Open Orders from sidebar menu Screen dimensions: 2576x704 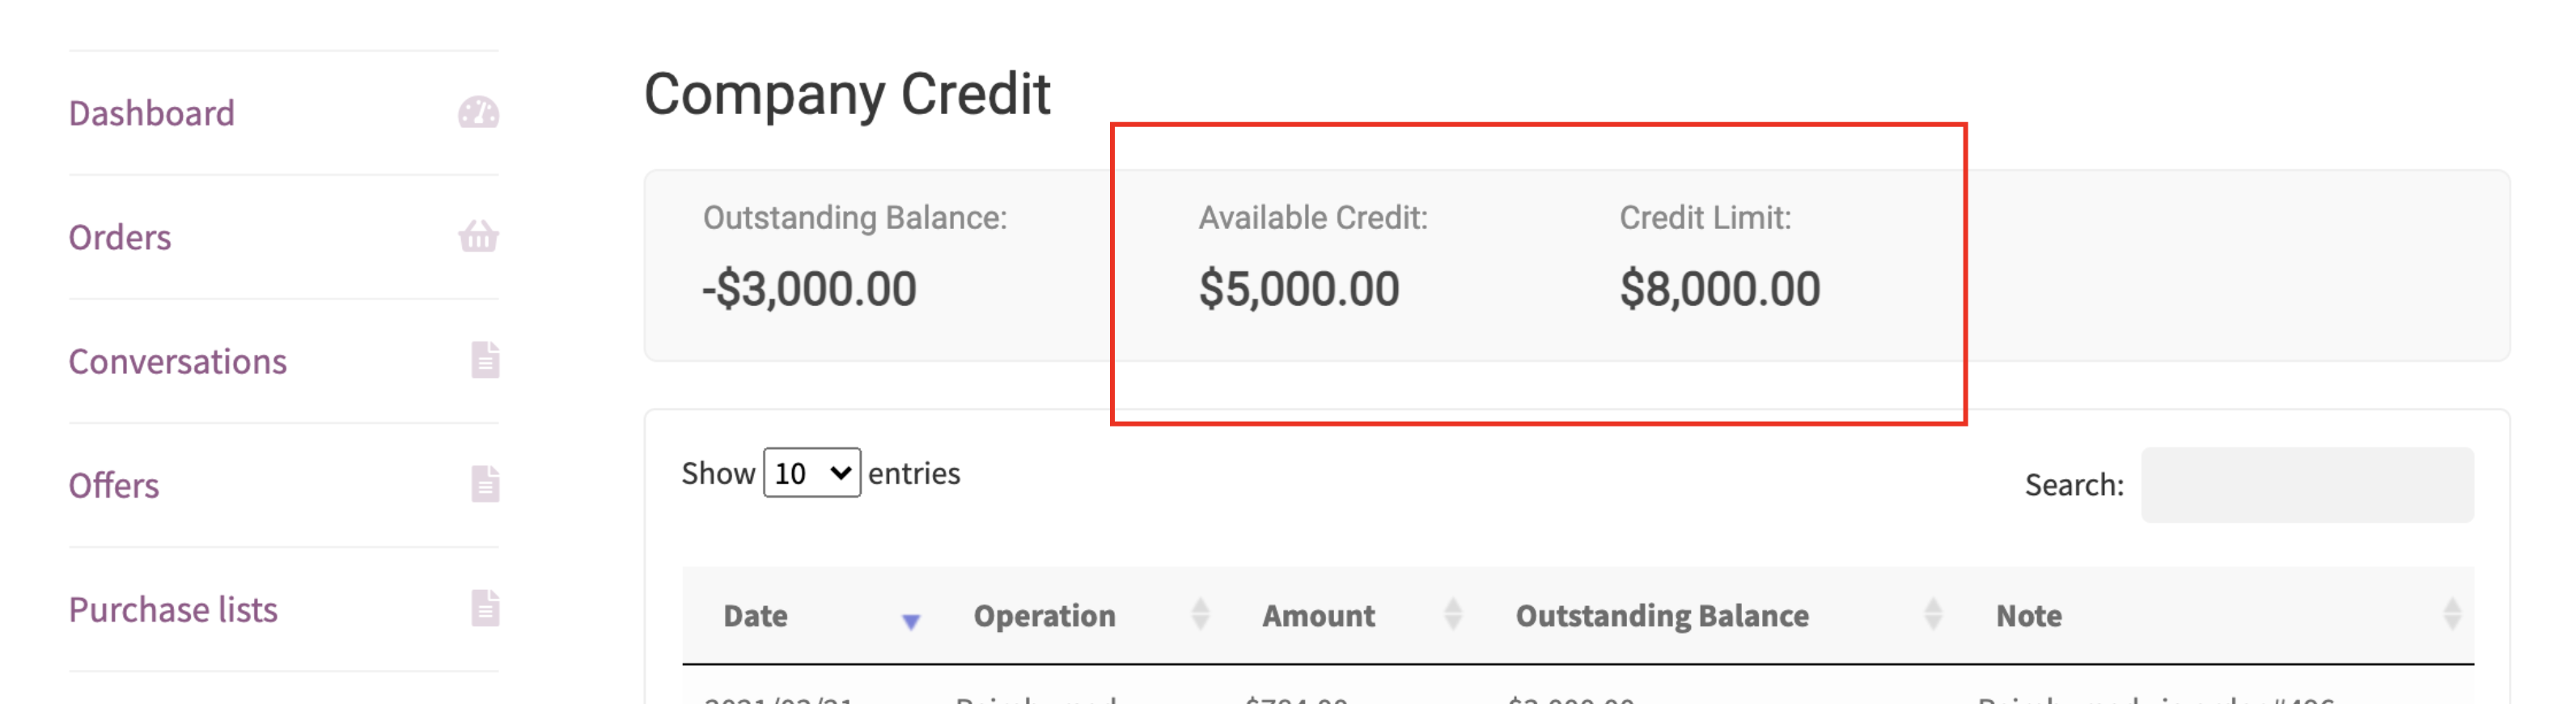click(x=120, y=237)
